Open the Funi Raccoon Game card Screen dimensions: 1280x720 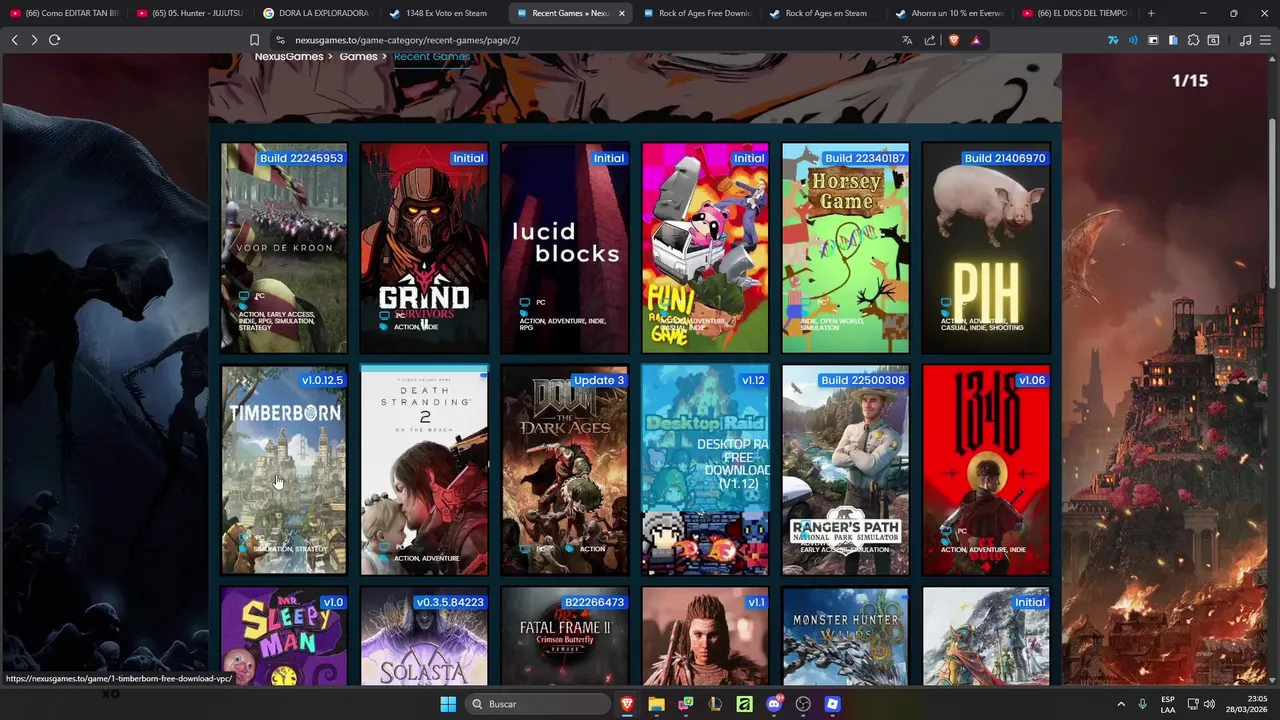[x=705, y=248]
